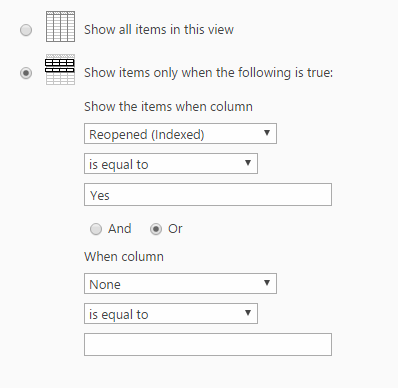
Task: Click the 'Show items only when the following is true' label
Action: (208, 73)
